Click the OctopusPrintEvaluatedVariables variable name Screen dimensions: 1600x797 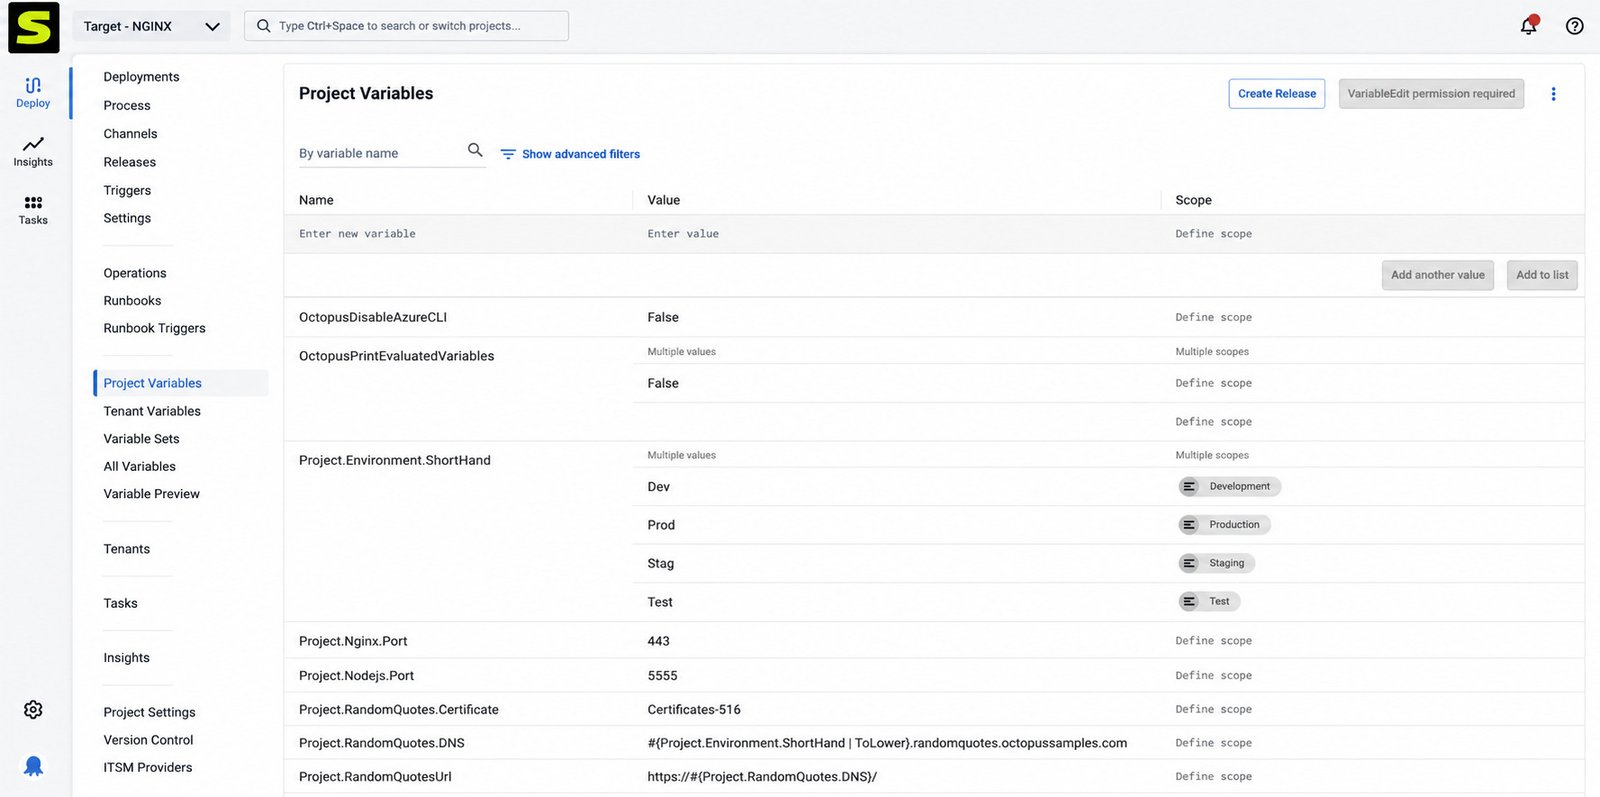pyautogui.click(x=396, y=356)
